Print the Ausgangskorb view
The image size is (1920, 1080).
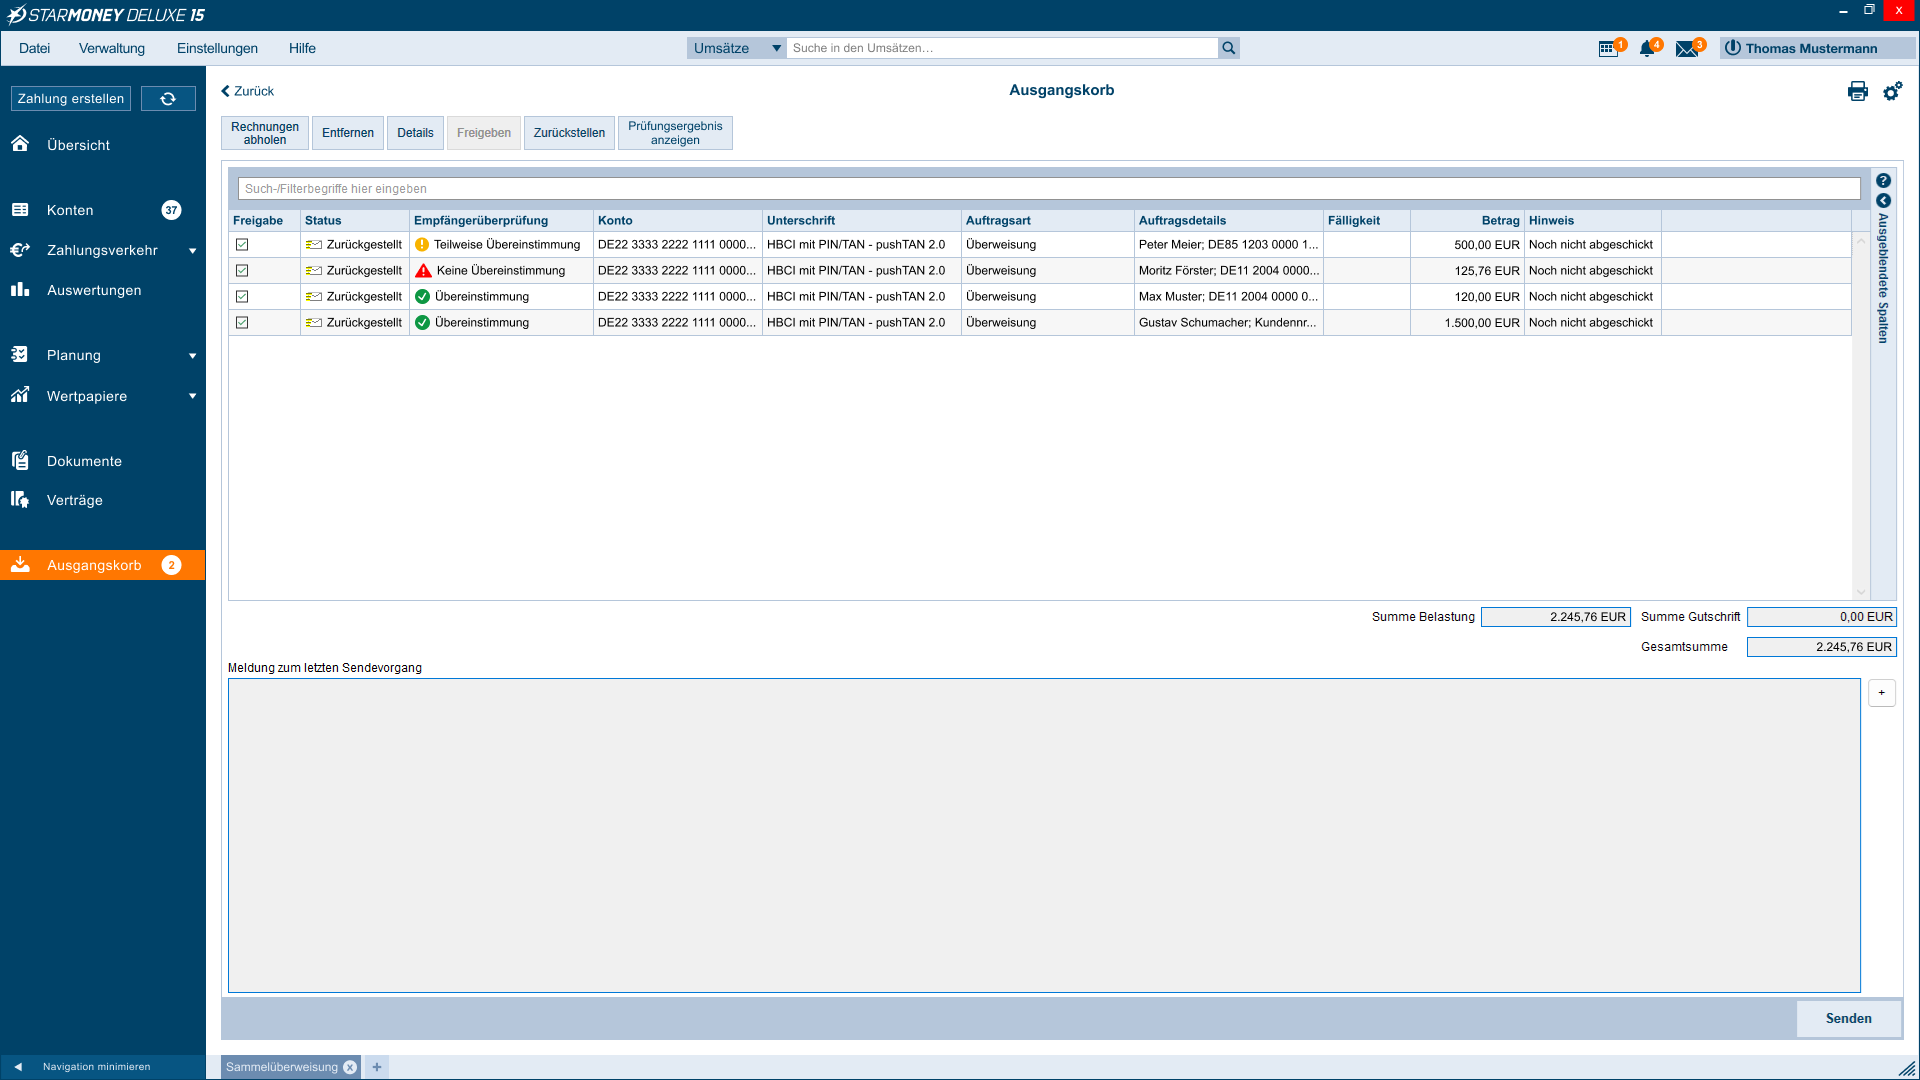(x=1858, y=91)
